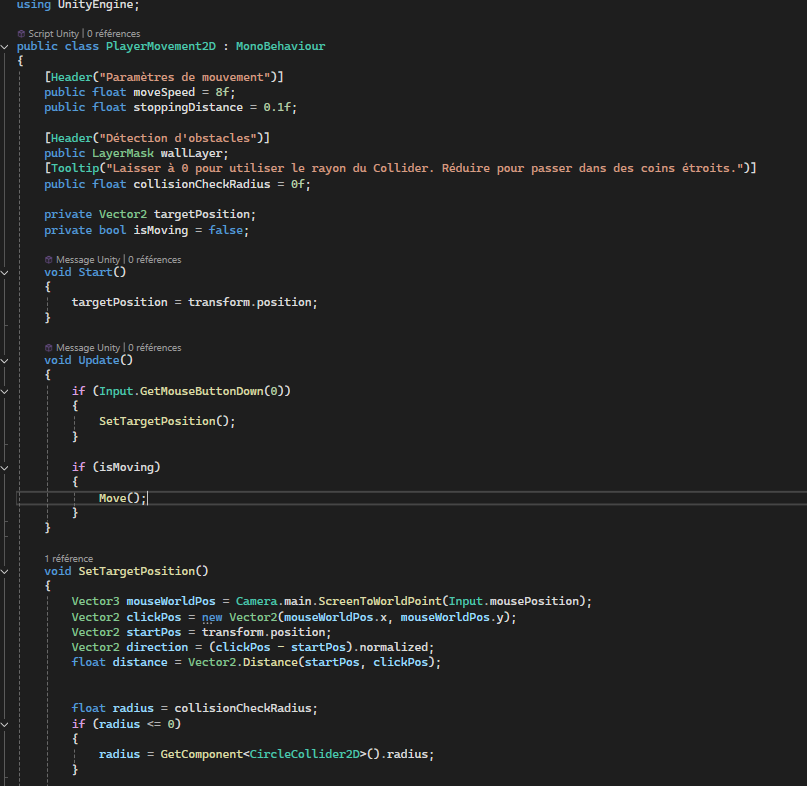The width and height of the screenshot is (807, 786).
Task: Click the '8f' value
Action: pyautogui.click(x=222, y=92)
